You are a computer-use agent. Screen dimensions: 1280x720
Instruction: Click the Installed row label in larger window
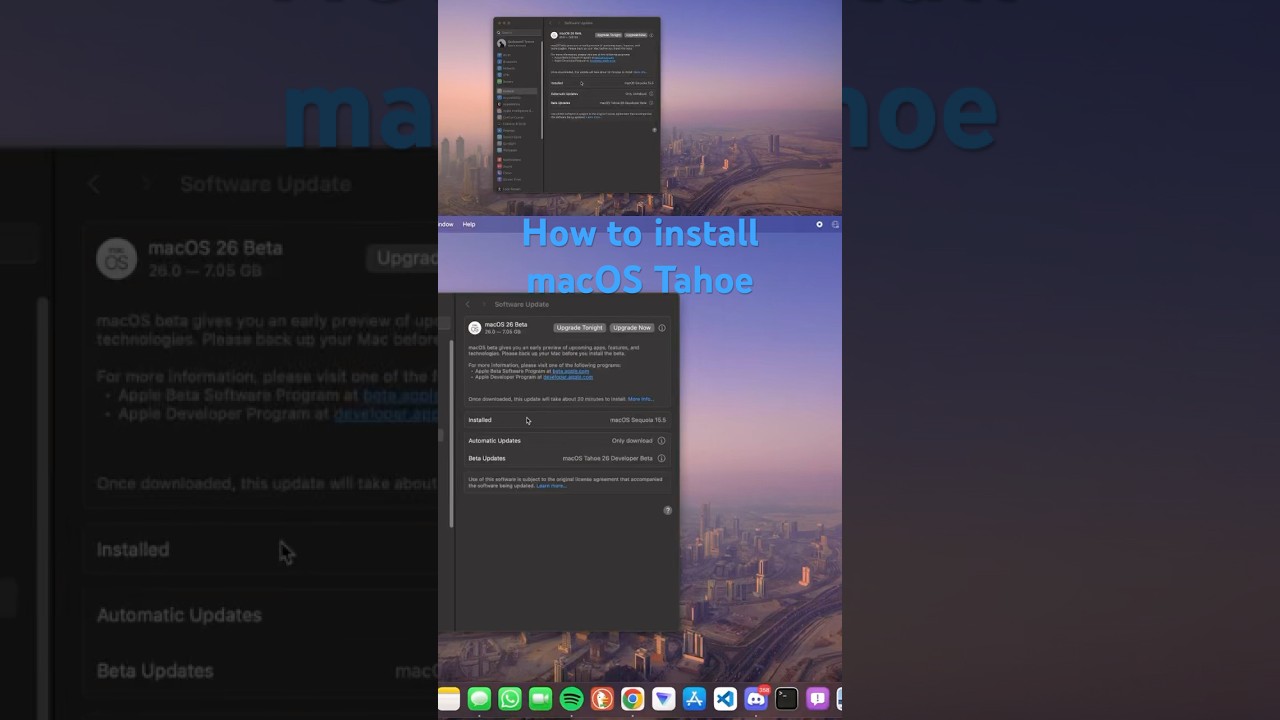480,420
